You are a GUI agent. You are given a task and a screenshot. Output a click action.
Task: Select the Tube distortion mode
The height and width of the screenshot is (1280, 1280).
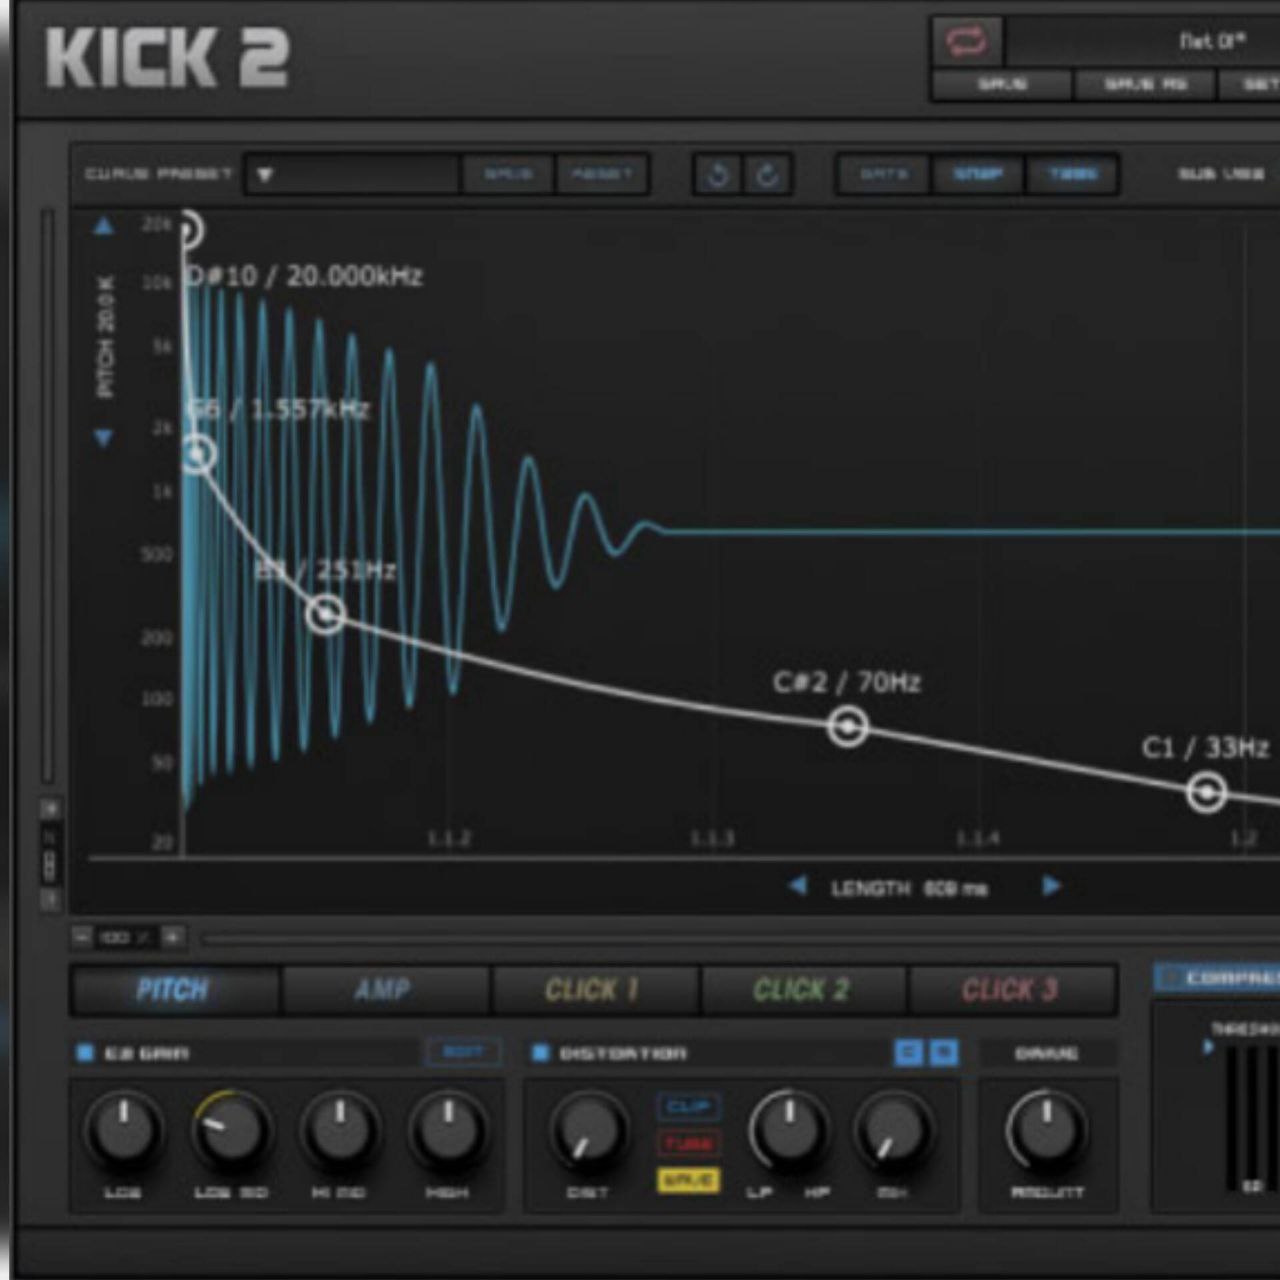coord(689,1143)
